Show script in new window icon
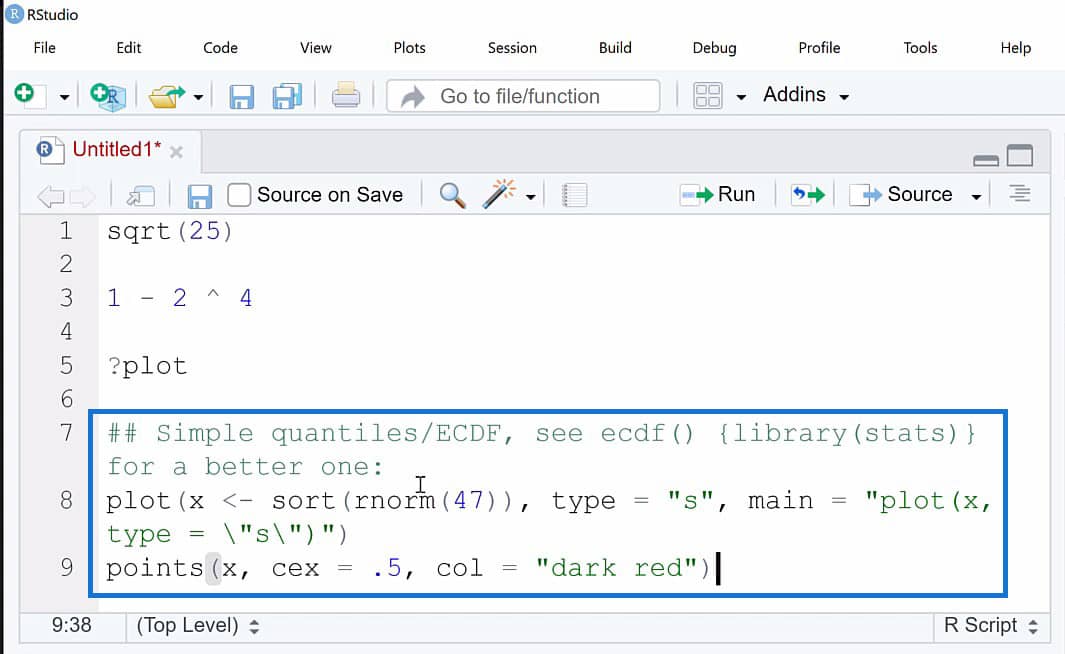This screenshot has width=1065, height=654. click(141, 196)
